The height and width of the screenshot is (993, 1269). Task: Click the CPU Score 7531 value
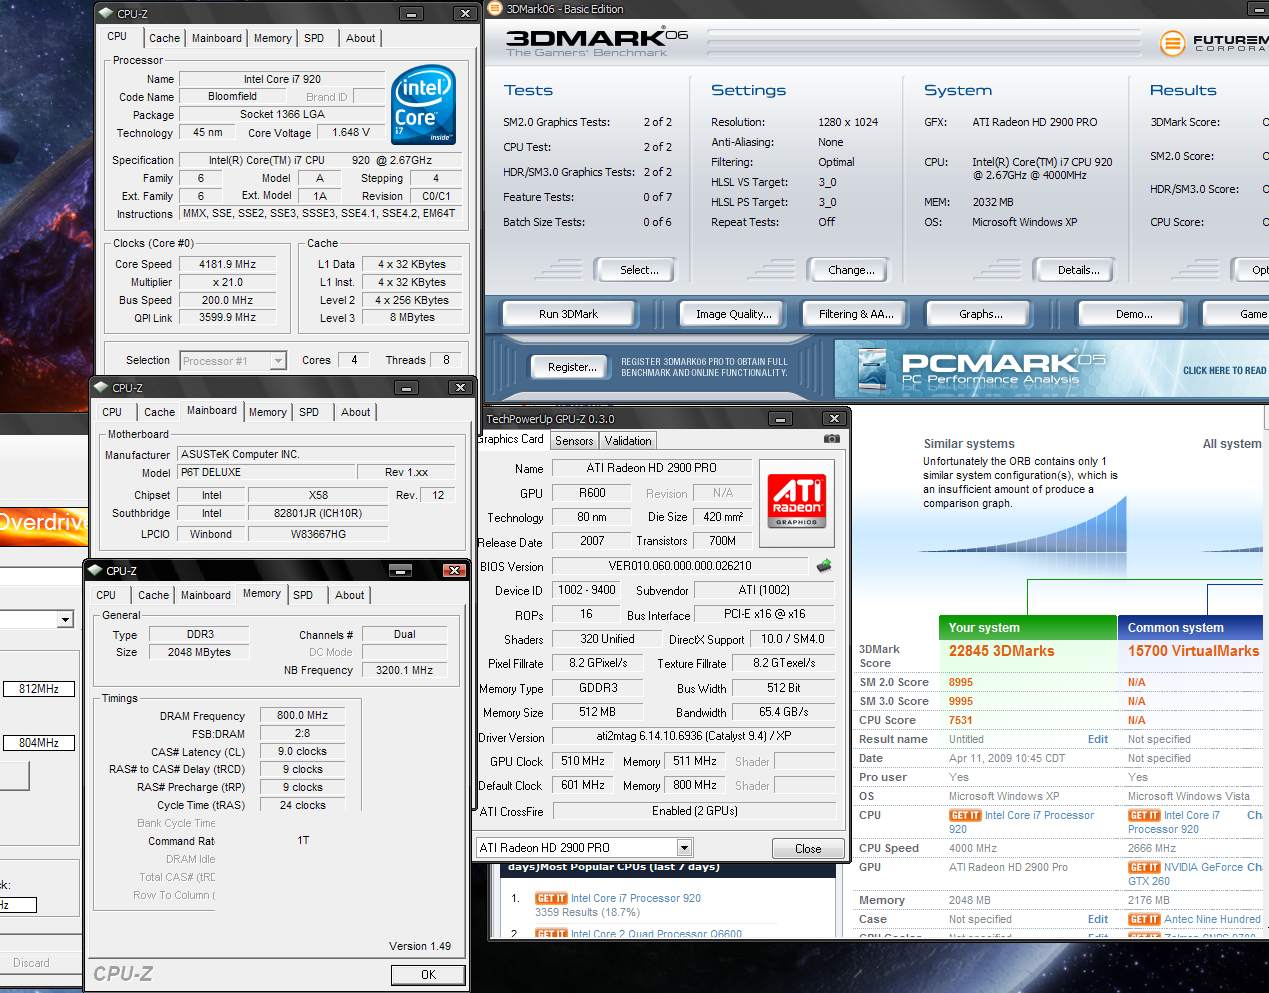(x=961, y=720)
